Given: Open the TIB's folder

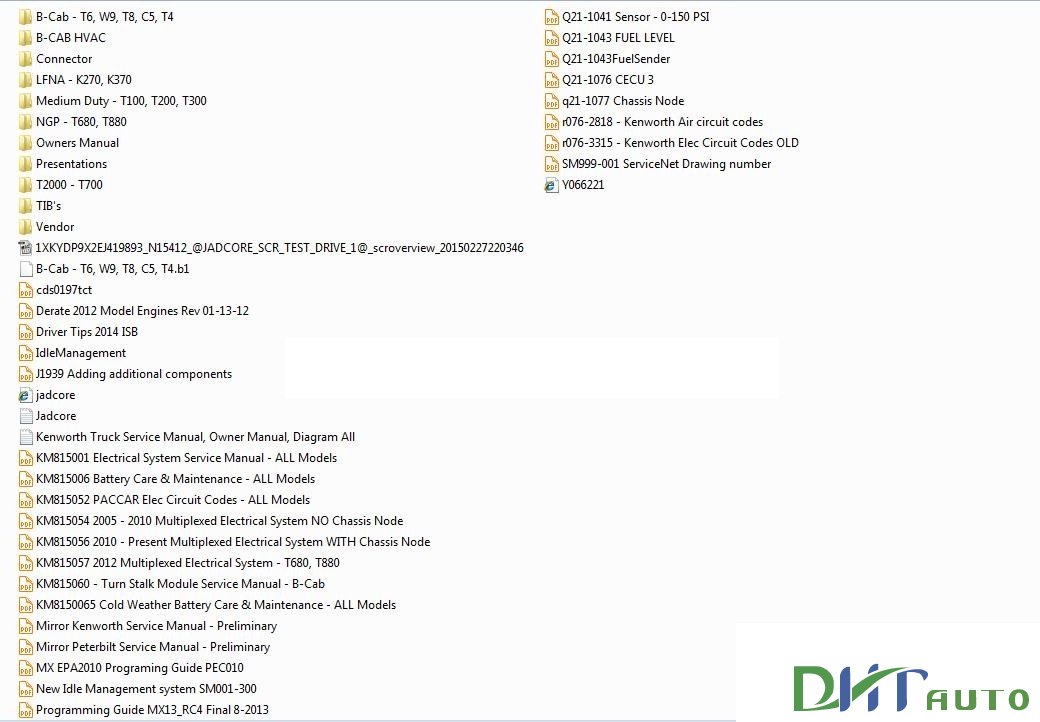Looking at the screenshot, I should pos(47,205).
